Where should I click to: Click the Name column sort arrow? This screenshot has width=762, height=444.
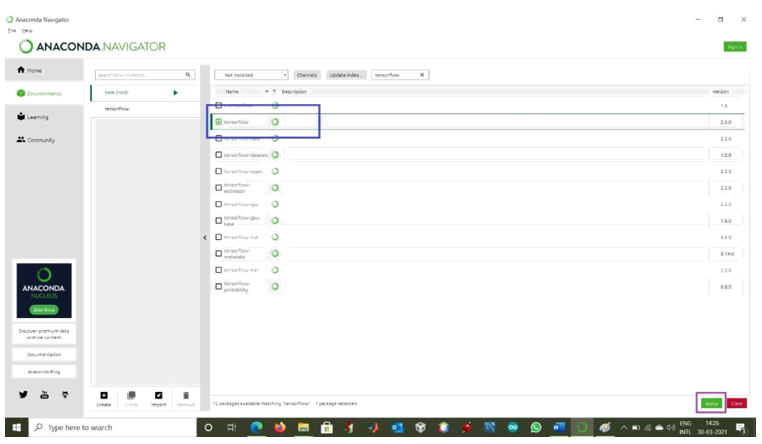266,91
